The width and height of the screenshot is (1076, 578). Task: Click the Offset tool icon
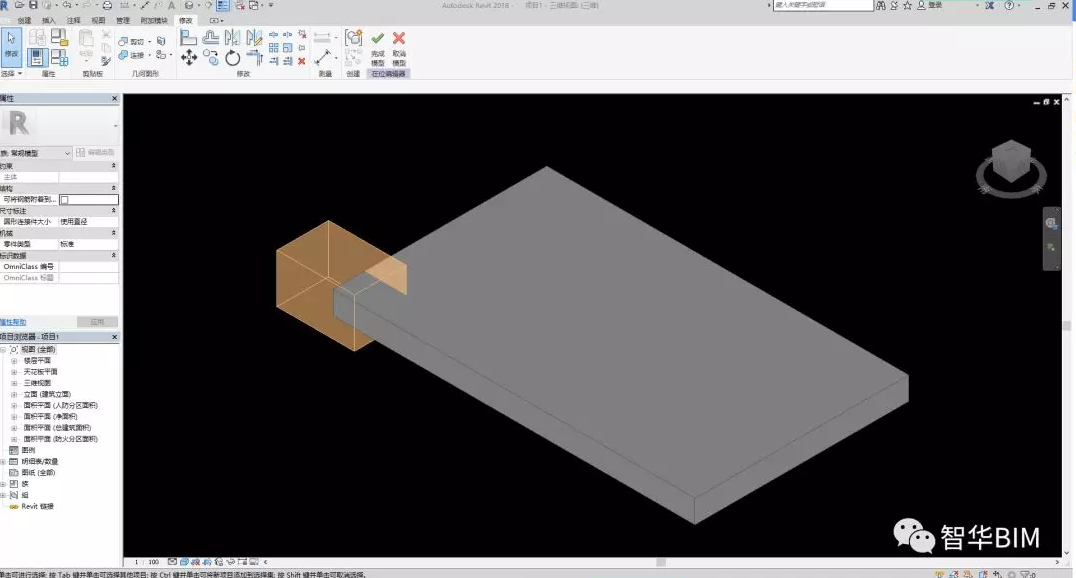(x=211, y=38)
